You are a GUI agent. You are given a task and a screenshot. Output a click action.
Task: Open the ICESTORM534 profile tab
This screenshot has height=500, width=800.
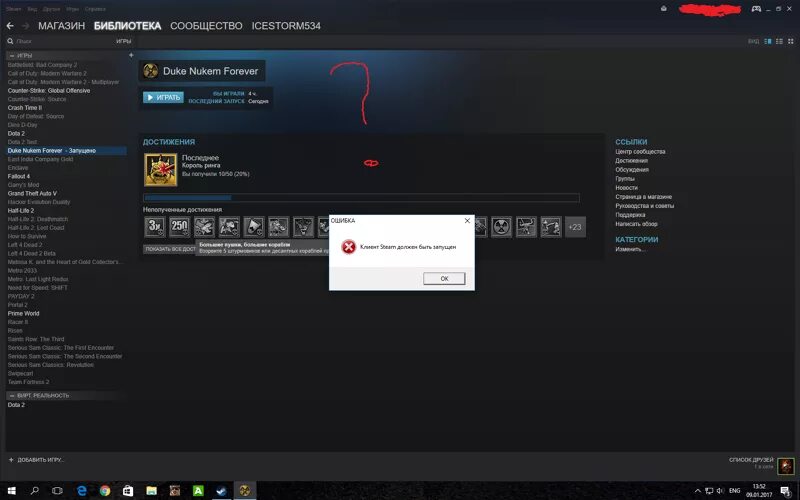click(286, 26)
